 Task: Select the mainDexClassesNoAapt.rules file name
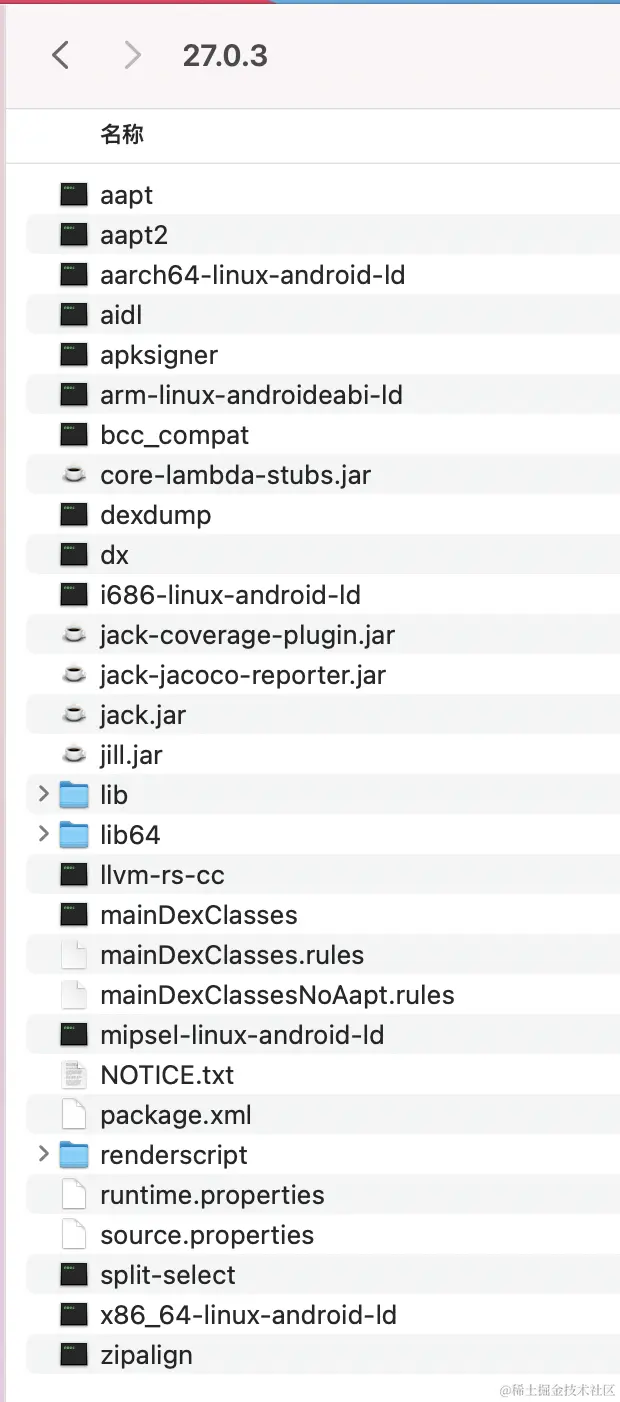(x=277, y=995)
